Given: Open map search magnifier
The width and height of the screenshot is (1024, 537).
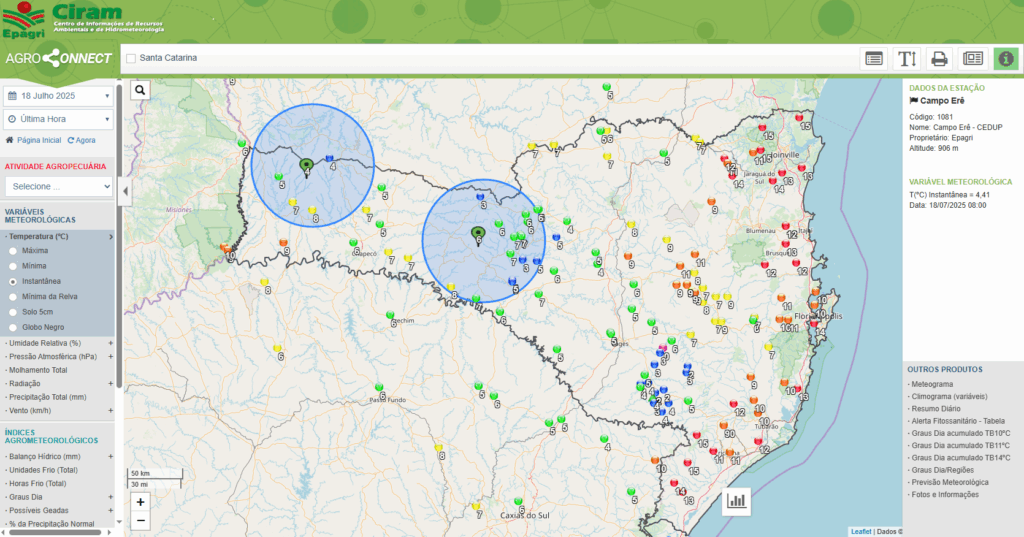Looking at the screenshot, I should pyautogui.click(x=140, y=90).
